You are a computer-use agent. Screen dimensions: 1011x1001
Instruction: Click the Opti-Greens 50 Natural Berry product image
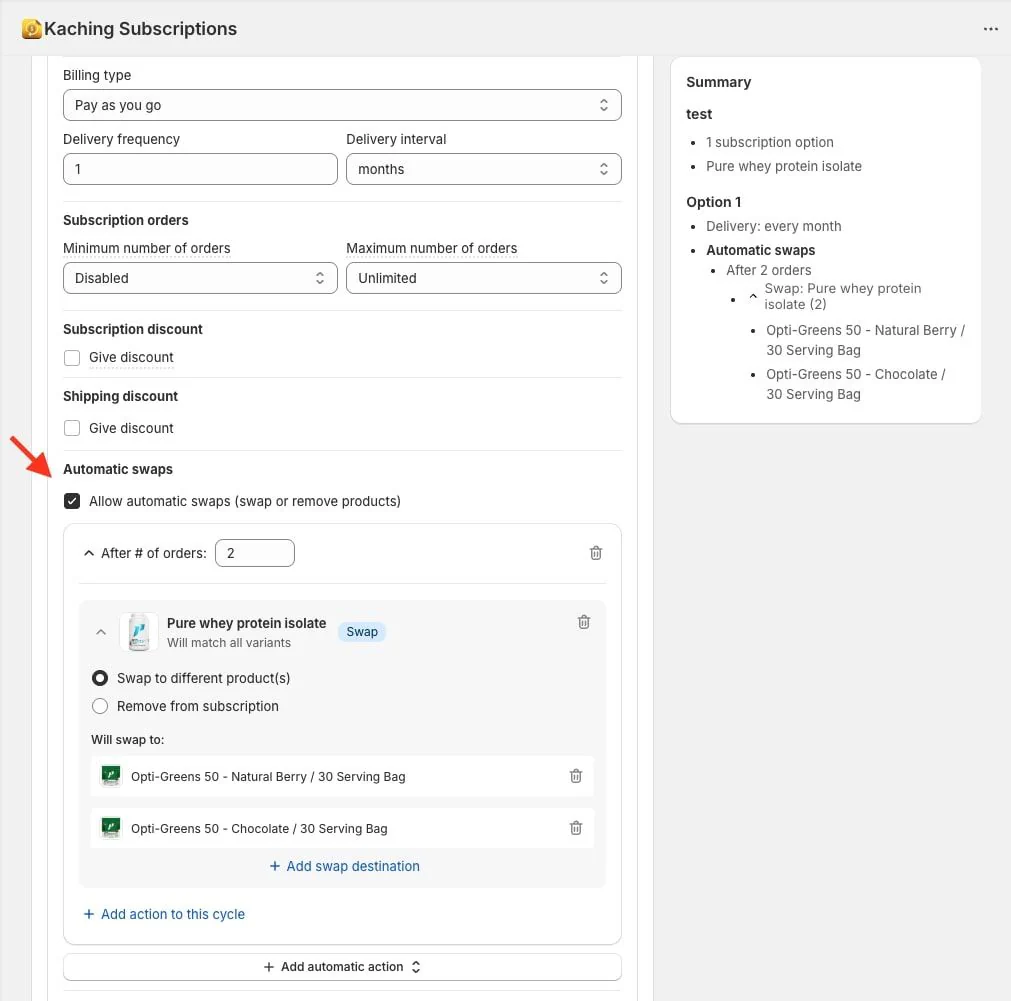pyautogui.click(x=111, y=776)
